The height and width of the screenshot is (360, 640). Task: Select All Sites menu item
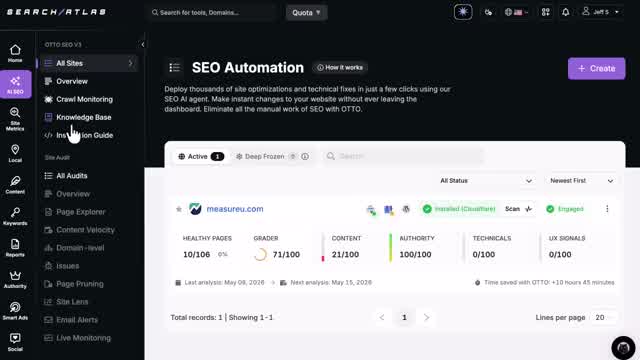coord(88,63)
